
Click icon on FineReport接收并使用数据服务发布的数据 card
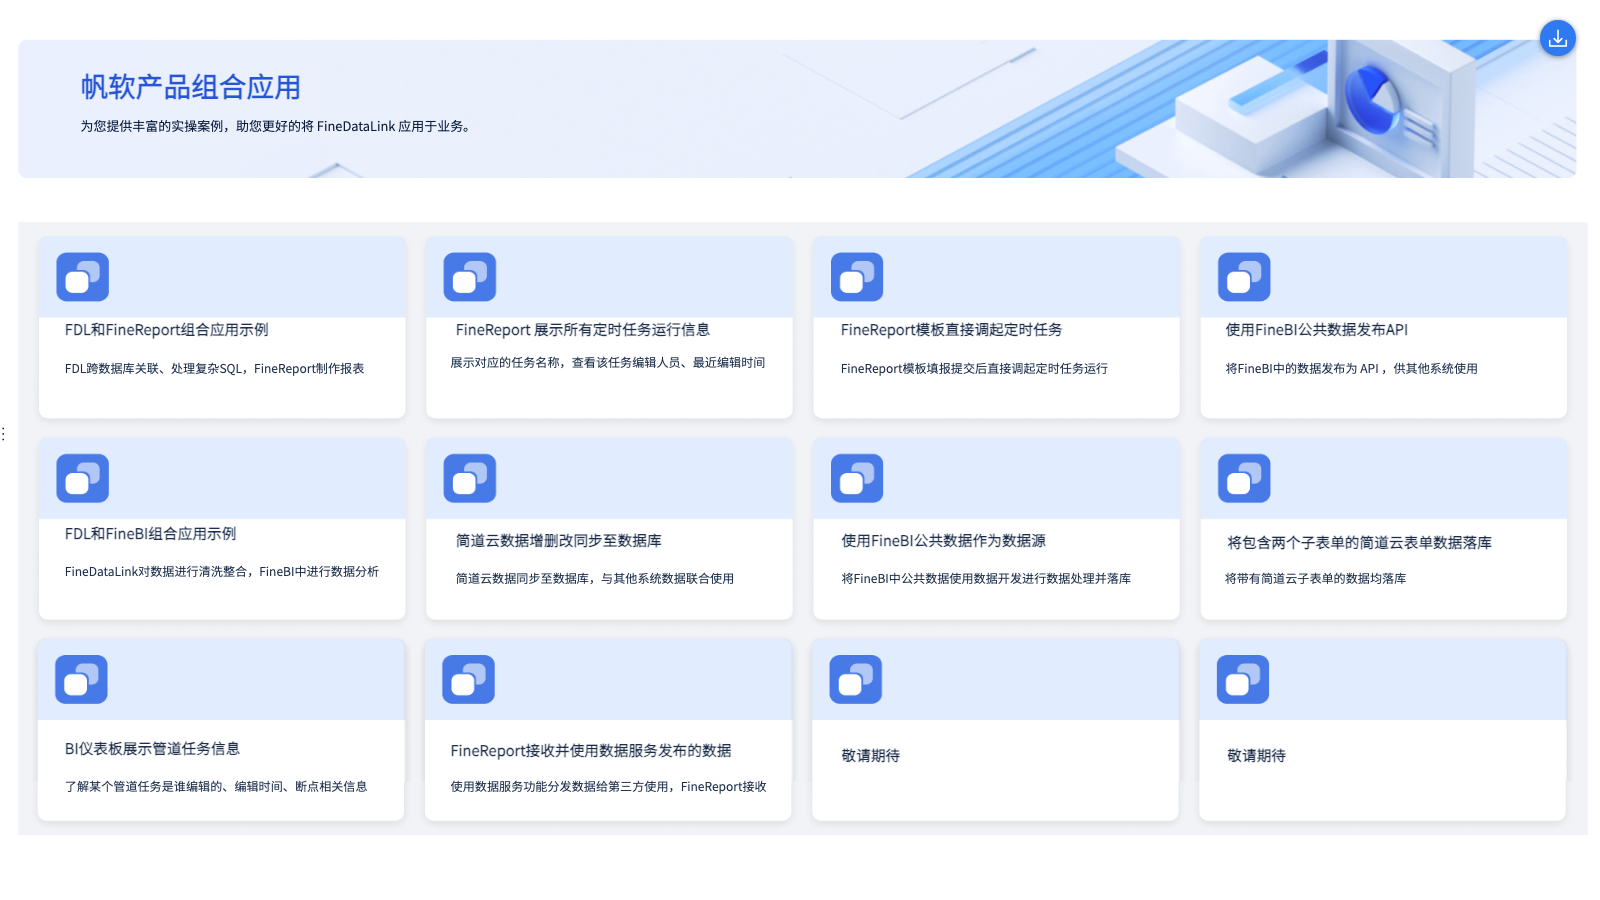[469, 680]
